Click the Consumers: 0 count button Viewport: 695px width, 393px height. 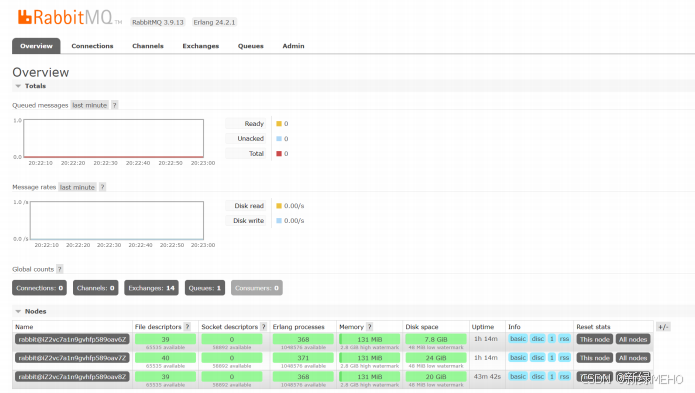coord(257,288)
